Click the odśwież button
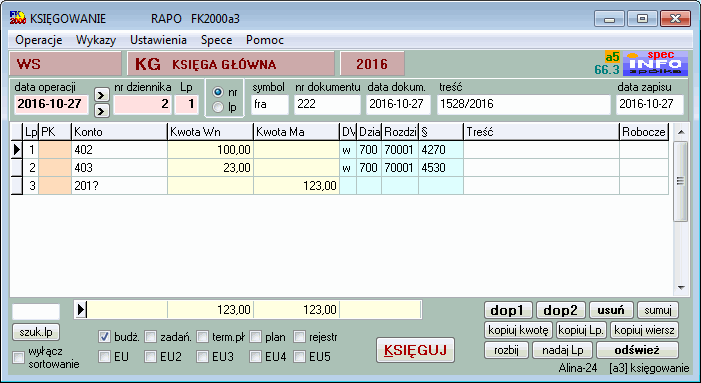 (637, 350)
